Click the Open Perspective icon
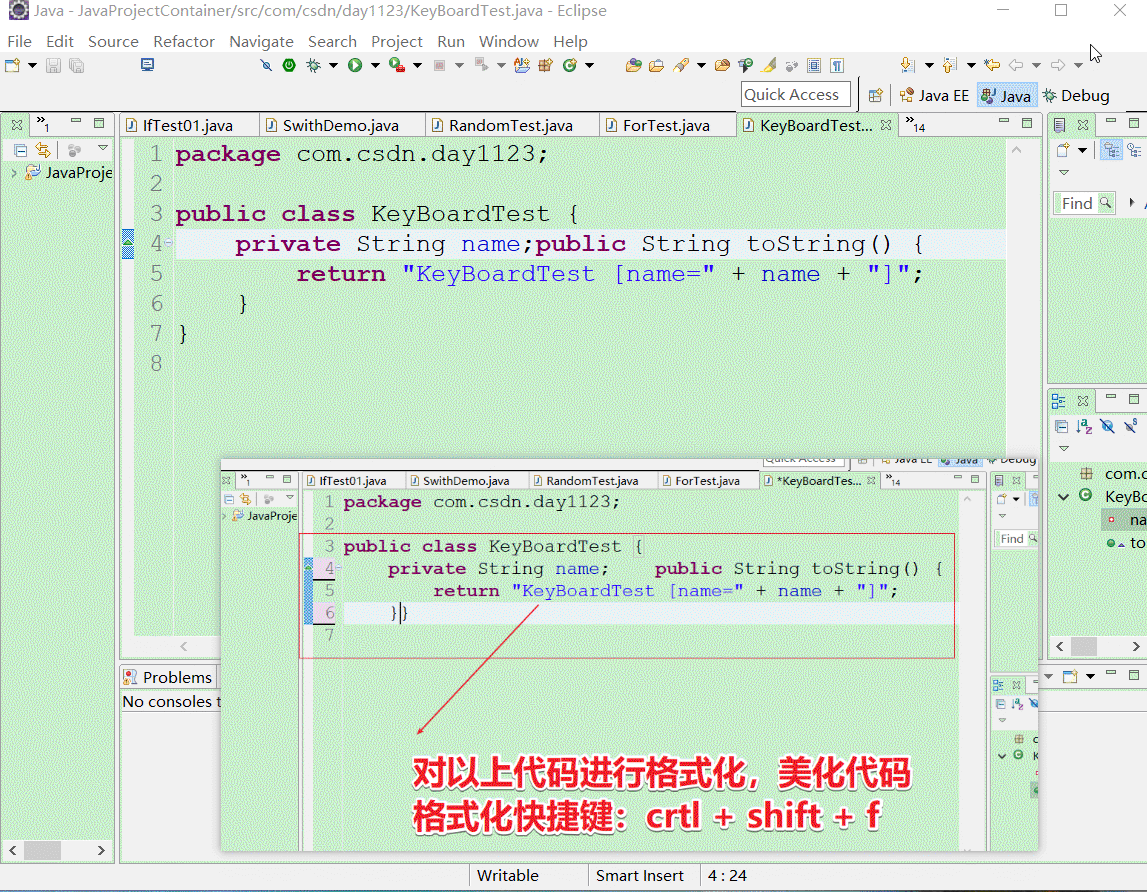The width and height of the screenshot is (1147, 892). [876, 95]
